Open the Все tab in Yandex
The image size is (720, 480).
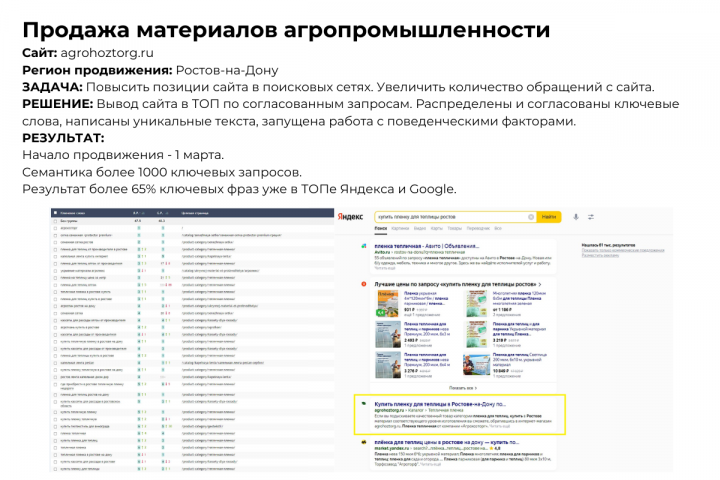[498, 228]
